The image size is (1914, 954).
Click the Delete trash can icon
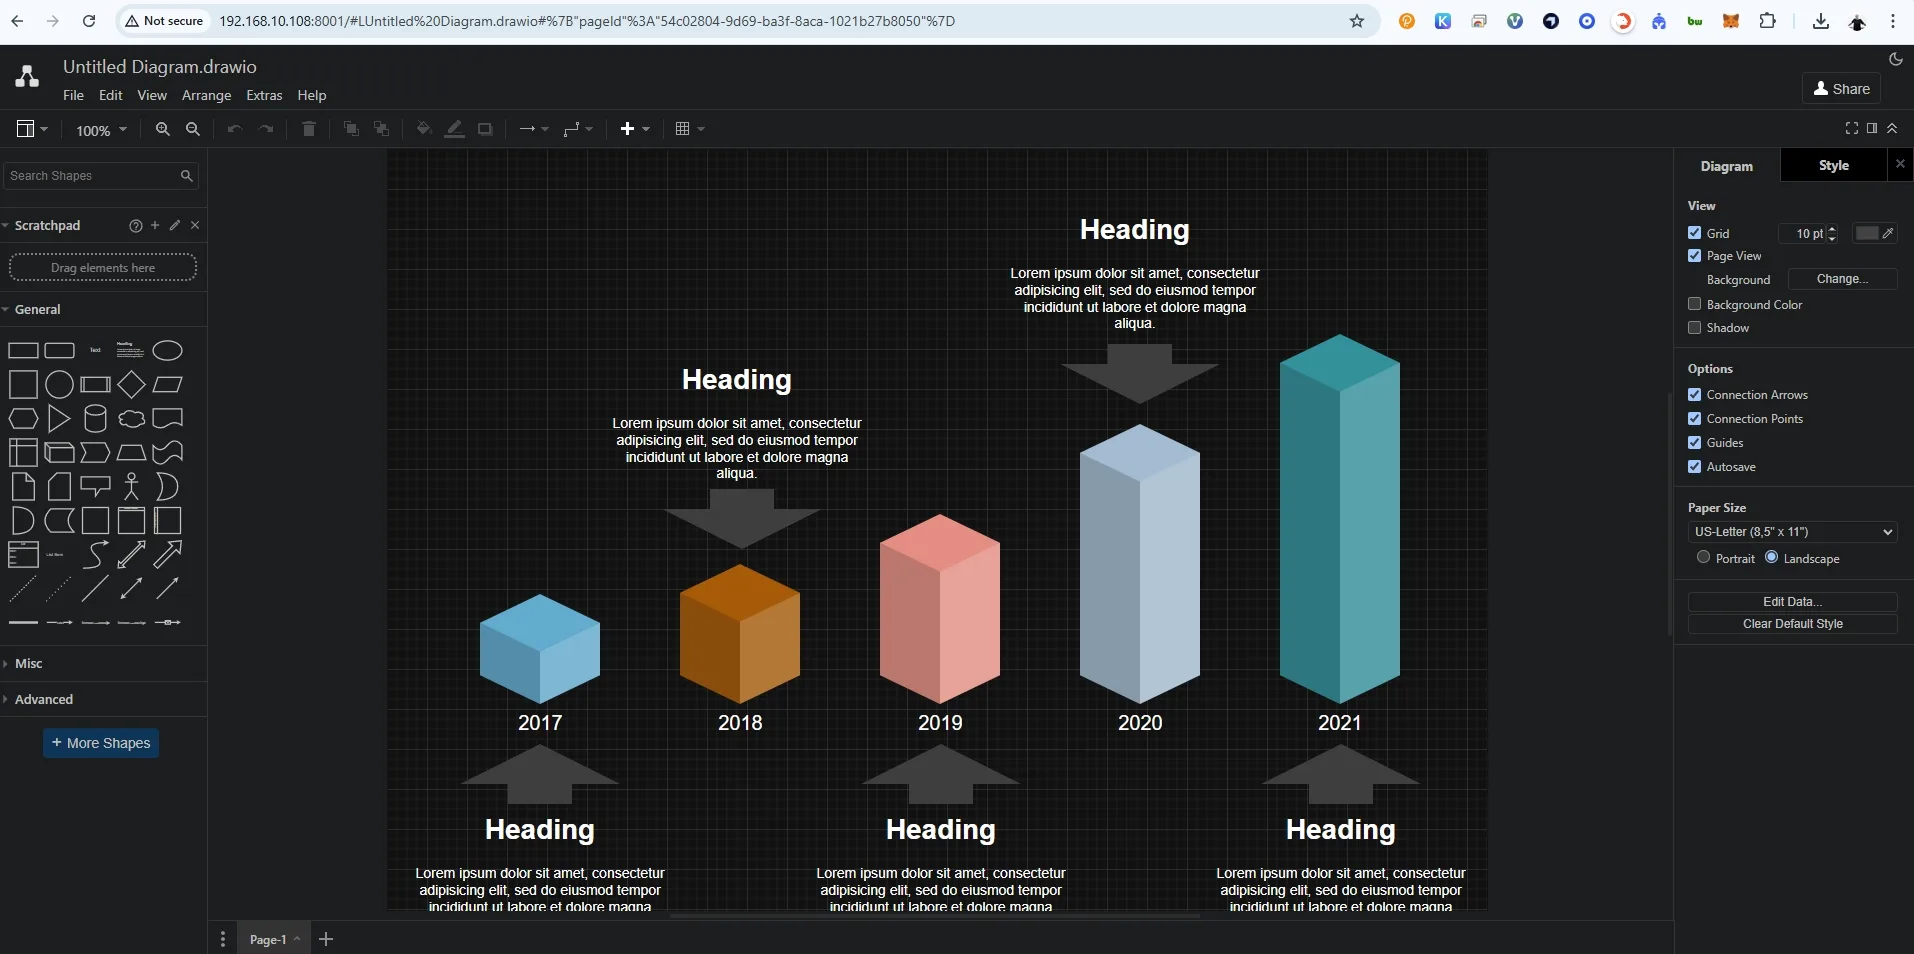pos(309,129)
